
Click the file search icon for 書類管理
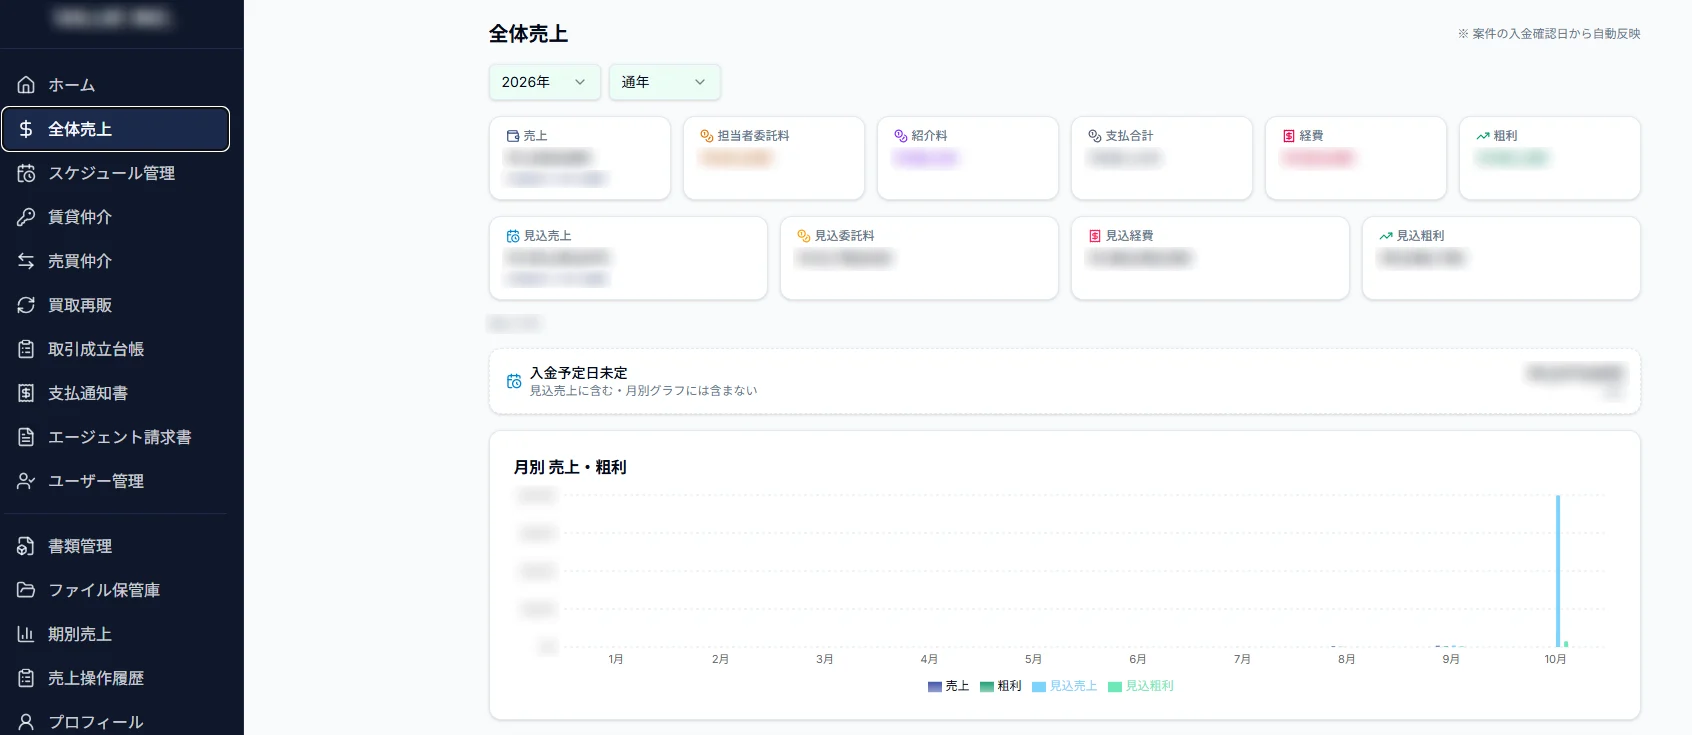(26, 546)
